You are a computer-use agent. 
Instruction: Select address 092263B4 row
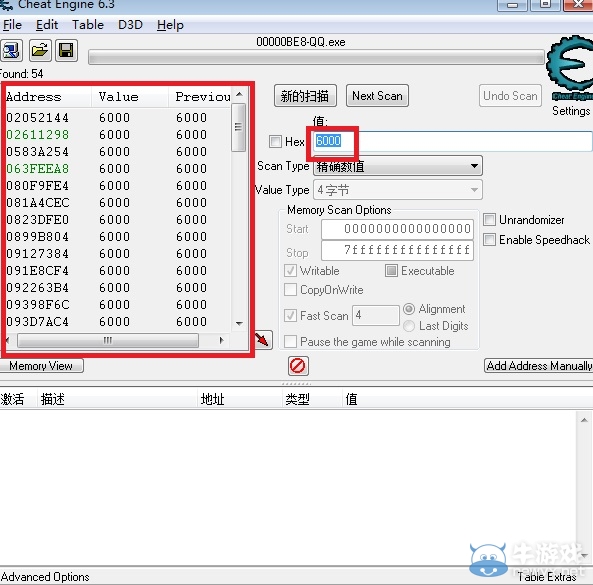point(117,288)
